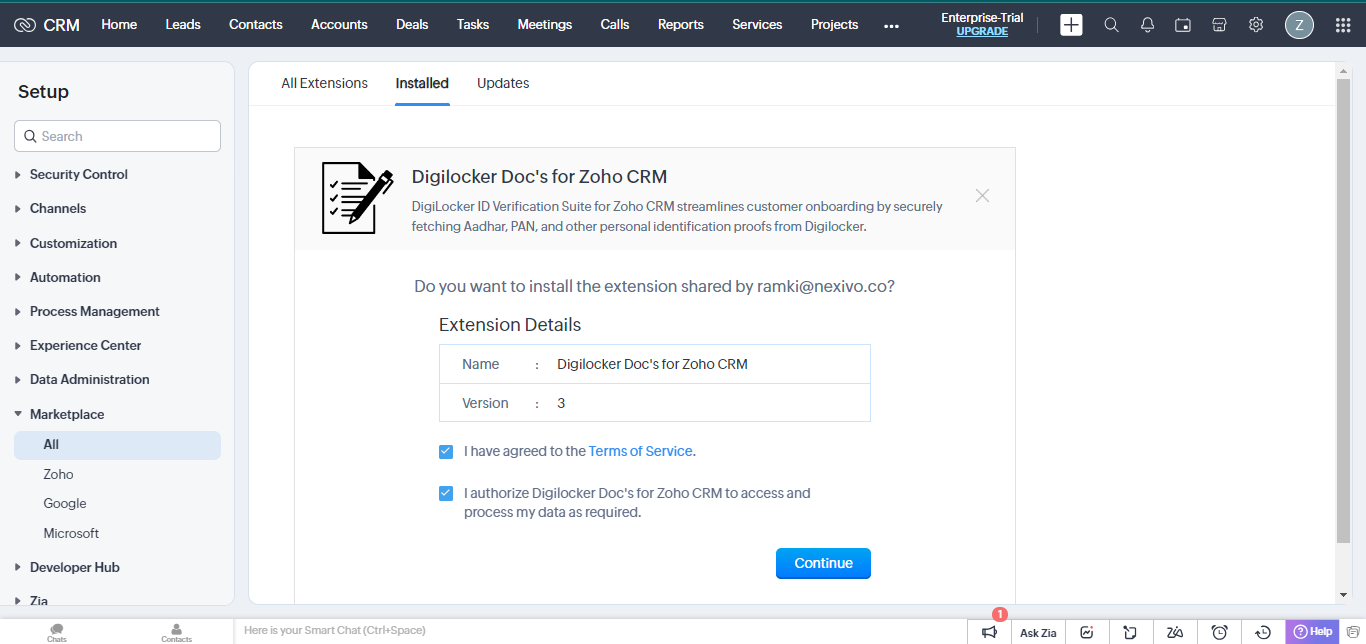Click the Zoho CRM logo
Screen dimensions: 1366x644
(x=47, y=25)
